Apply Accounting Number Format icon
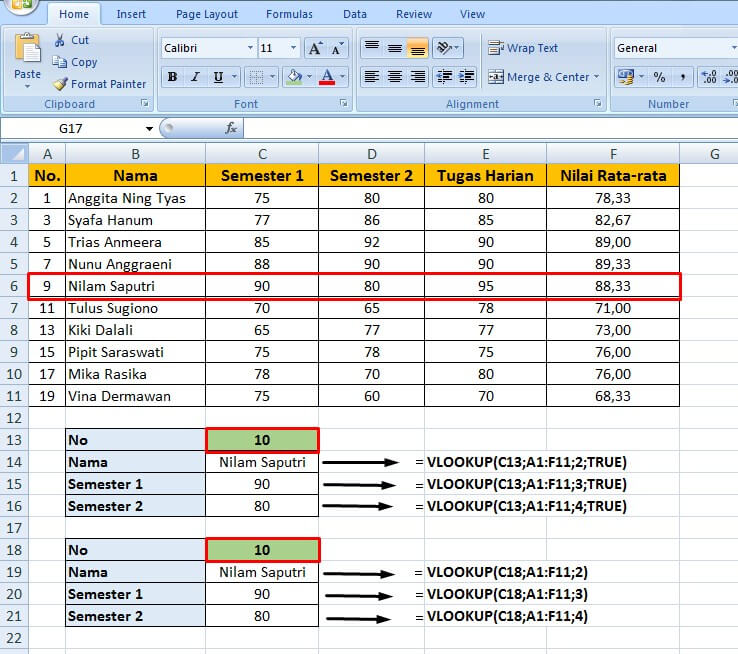The width and height of the screenshot is (738, 654). (626, 77)
